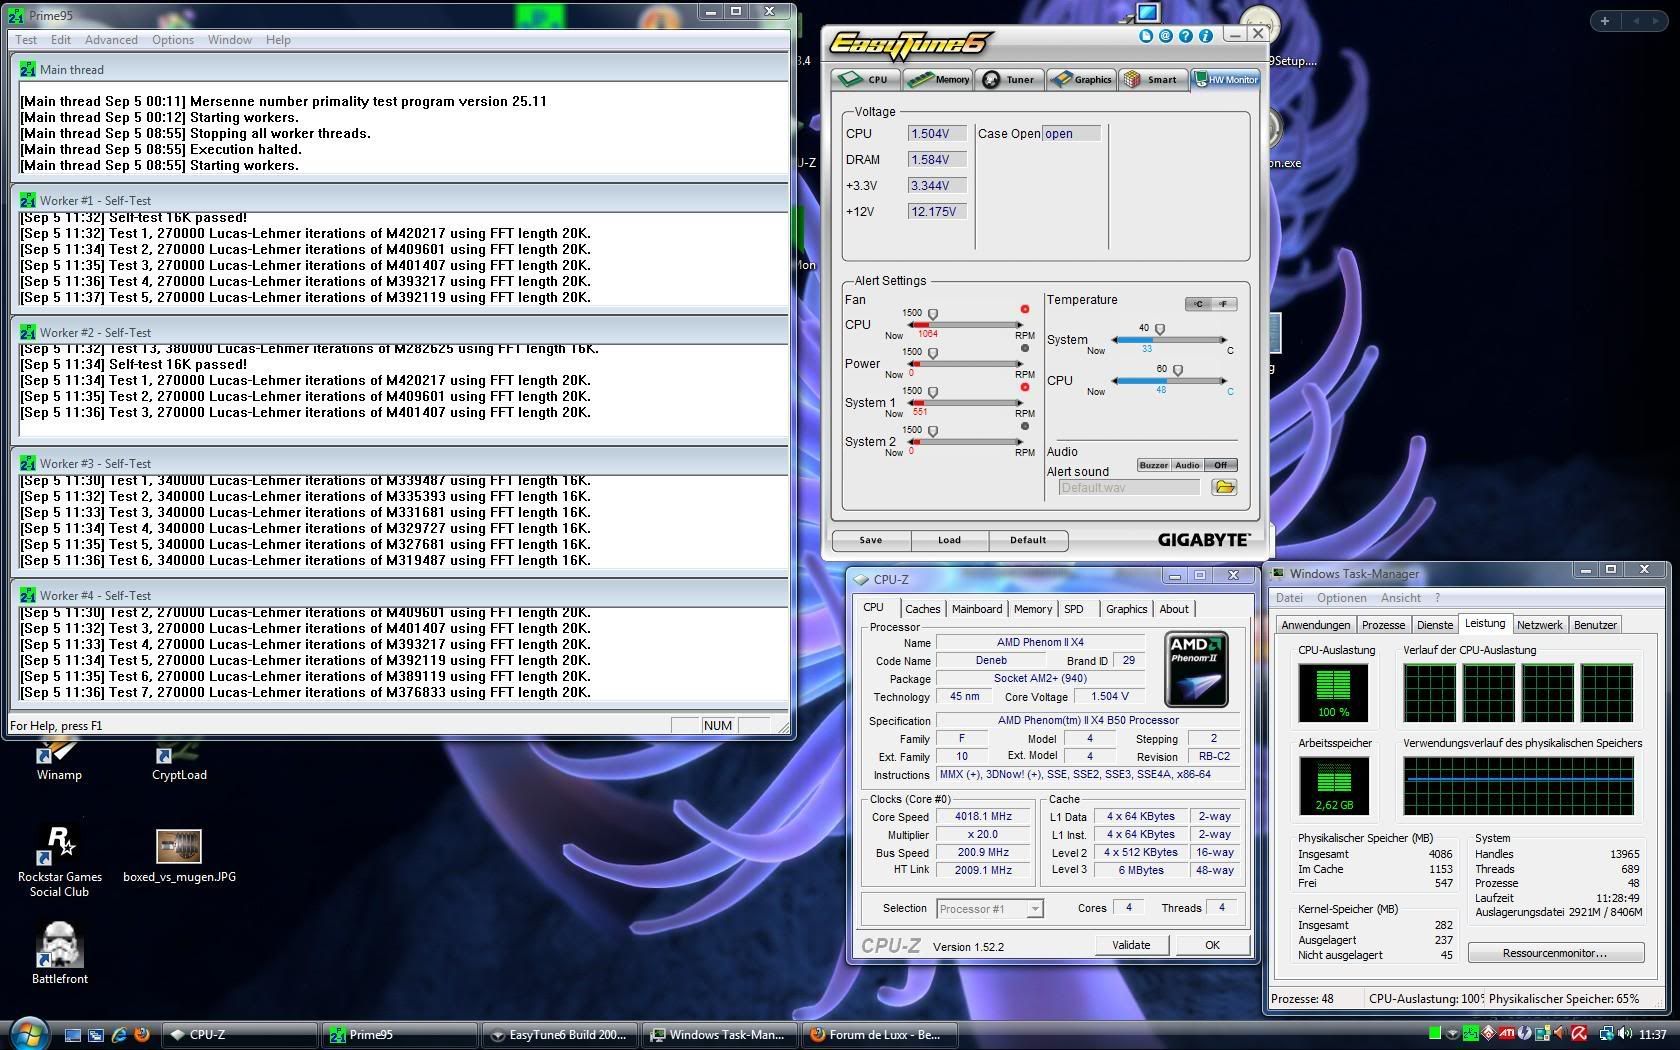Click Validate in CPU-Z
The image size is (1680, 1050).
coord(1131,945)
